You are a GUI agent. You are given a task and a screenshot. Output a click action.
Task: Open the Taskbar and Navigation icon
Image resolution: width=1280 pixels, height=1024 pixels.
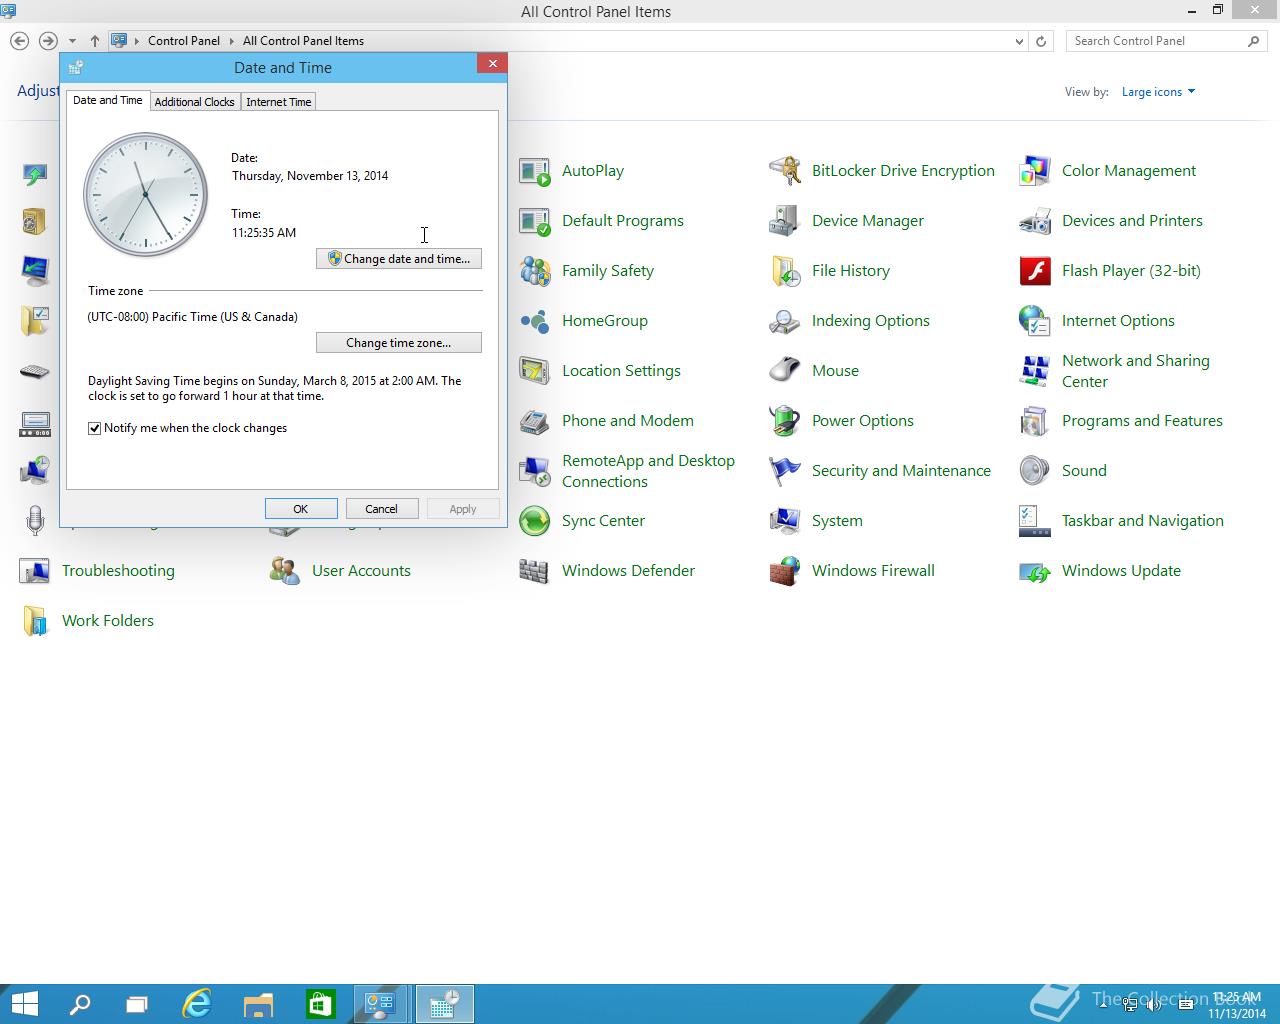1035,521
